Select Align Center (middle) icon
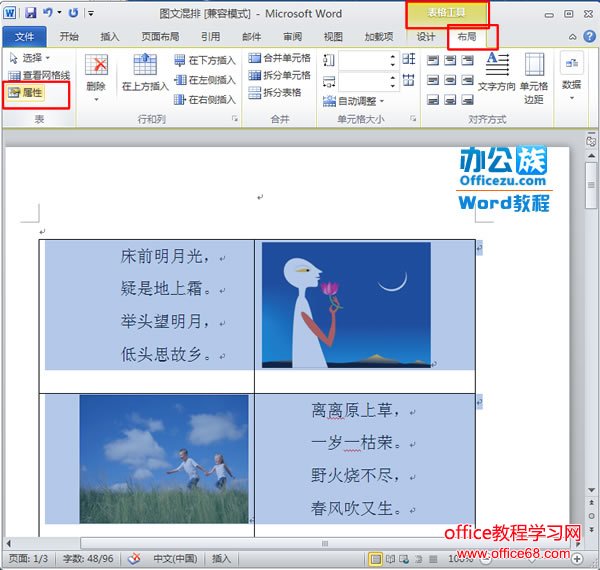The width and height of the screenshot is (600, 570). [450, 80]
